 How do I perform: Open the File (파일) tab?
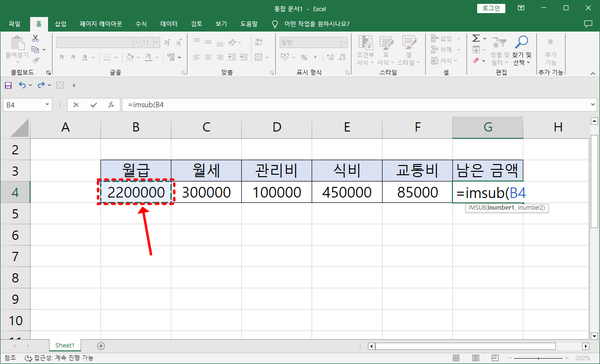pyautogui.click(x=15, y=24)
